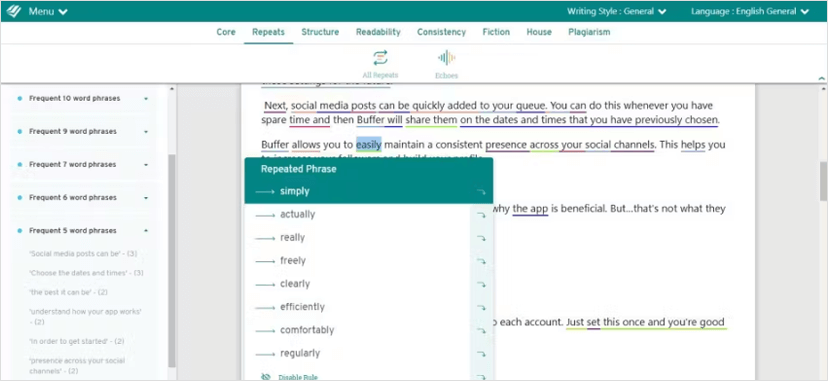Select phrase 'presence across your social channels'
This screenshot has height=381, width=828.
tap(77, 366)
